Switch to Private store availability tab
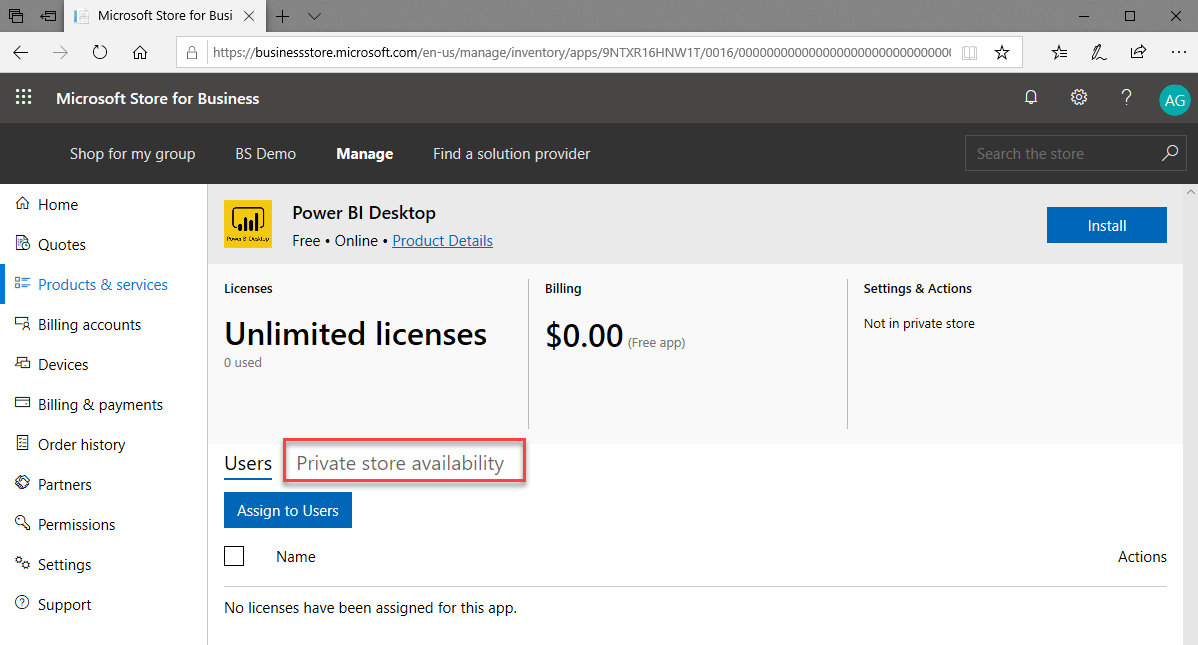Image resolution: width=1198 pixels, height=645 pixels. [400, 463]
